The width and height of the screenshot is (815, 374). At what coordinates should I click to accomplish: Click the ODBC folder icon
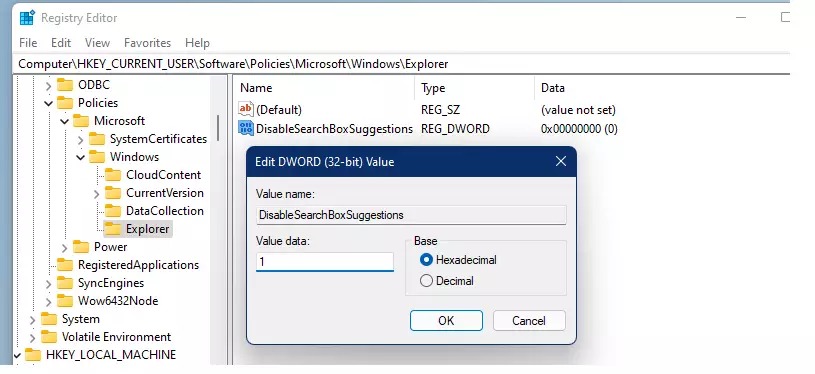(65, 85)
